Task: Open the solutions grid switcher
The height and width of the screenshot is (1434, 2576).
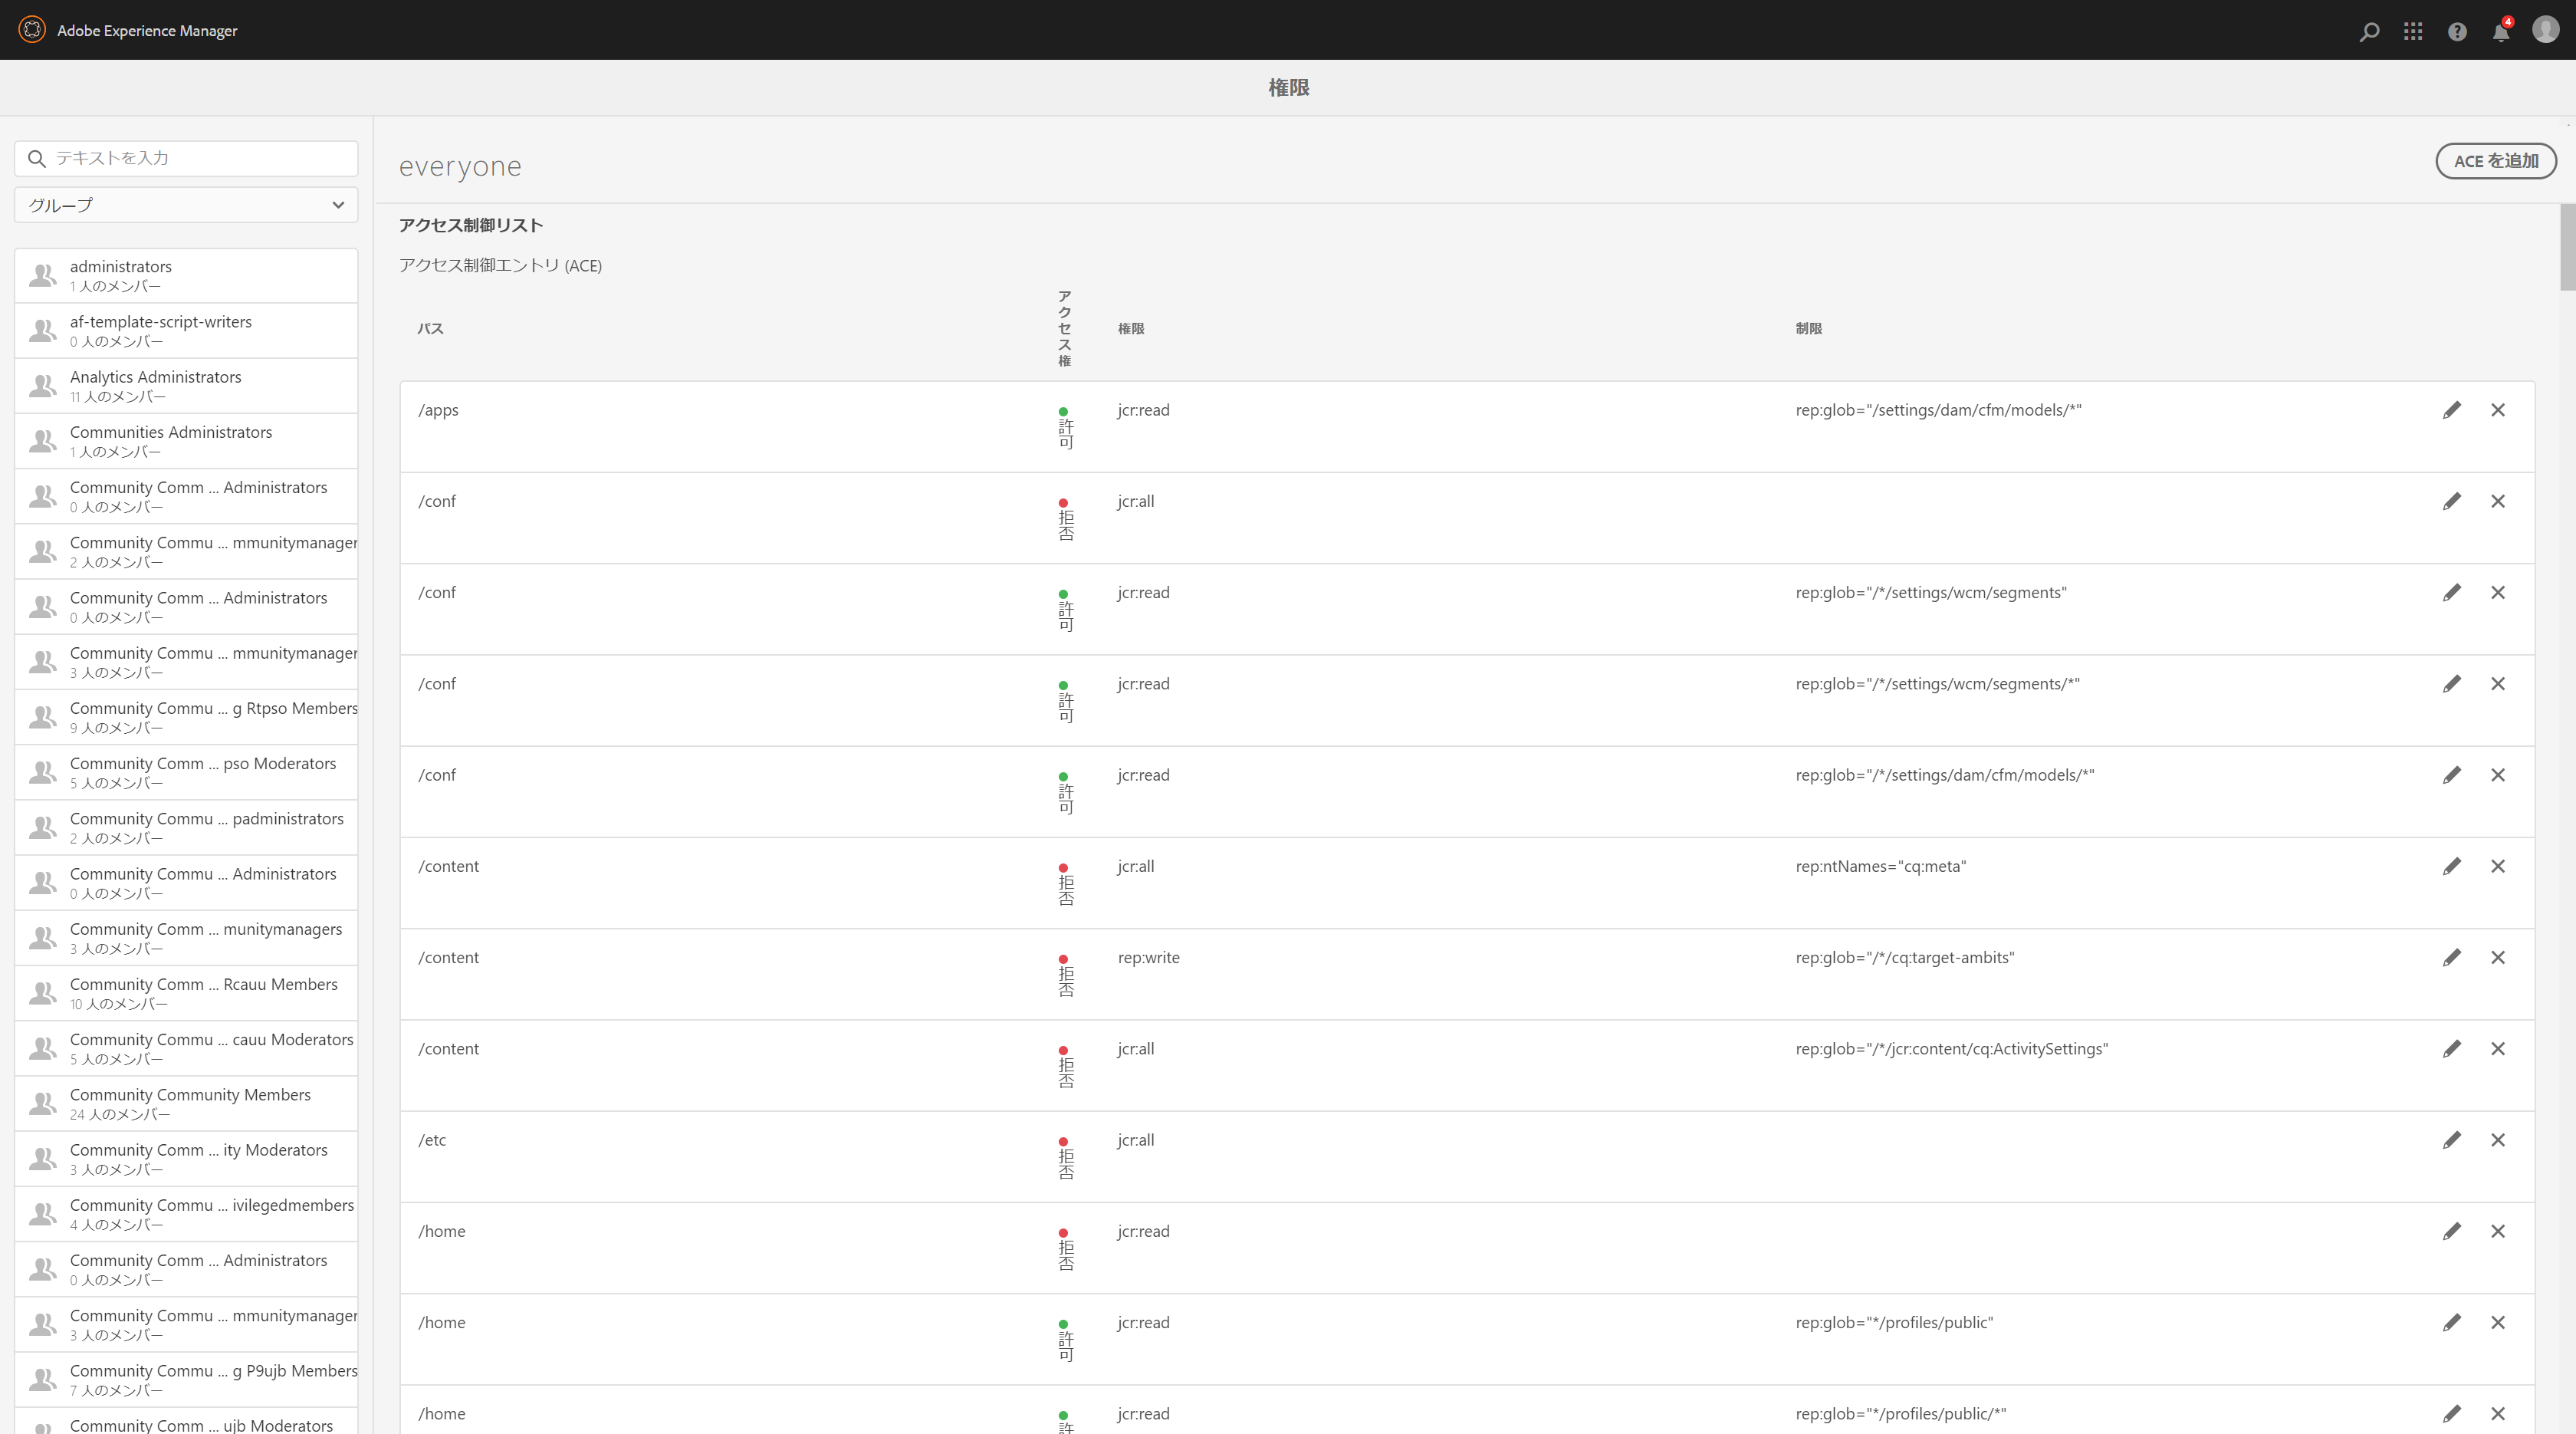Action: [2412, 31]
